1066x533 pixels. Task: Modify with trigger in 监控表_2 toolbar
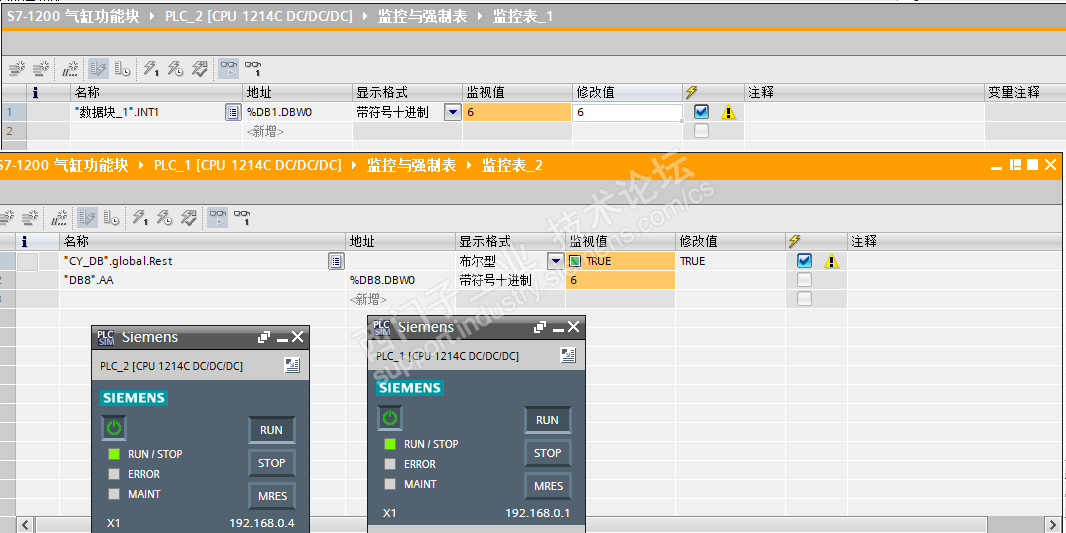click(x=164, y=218)
